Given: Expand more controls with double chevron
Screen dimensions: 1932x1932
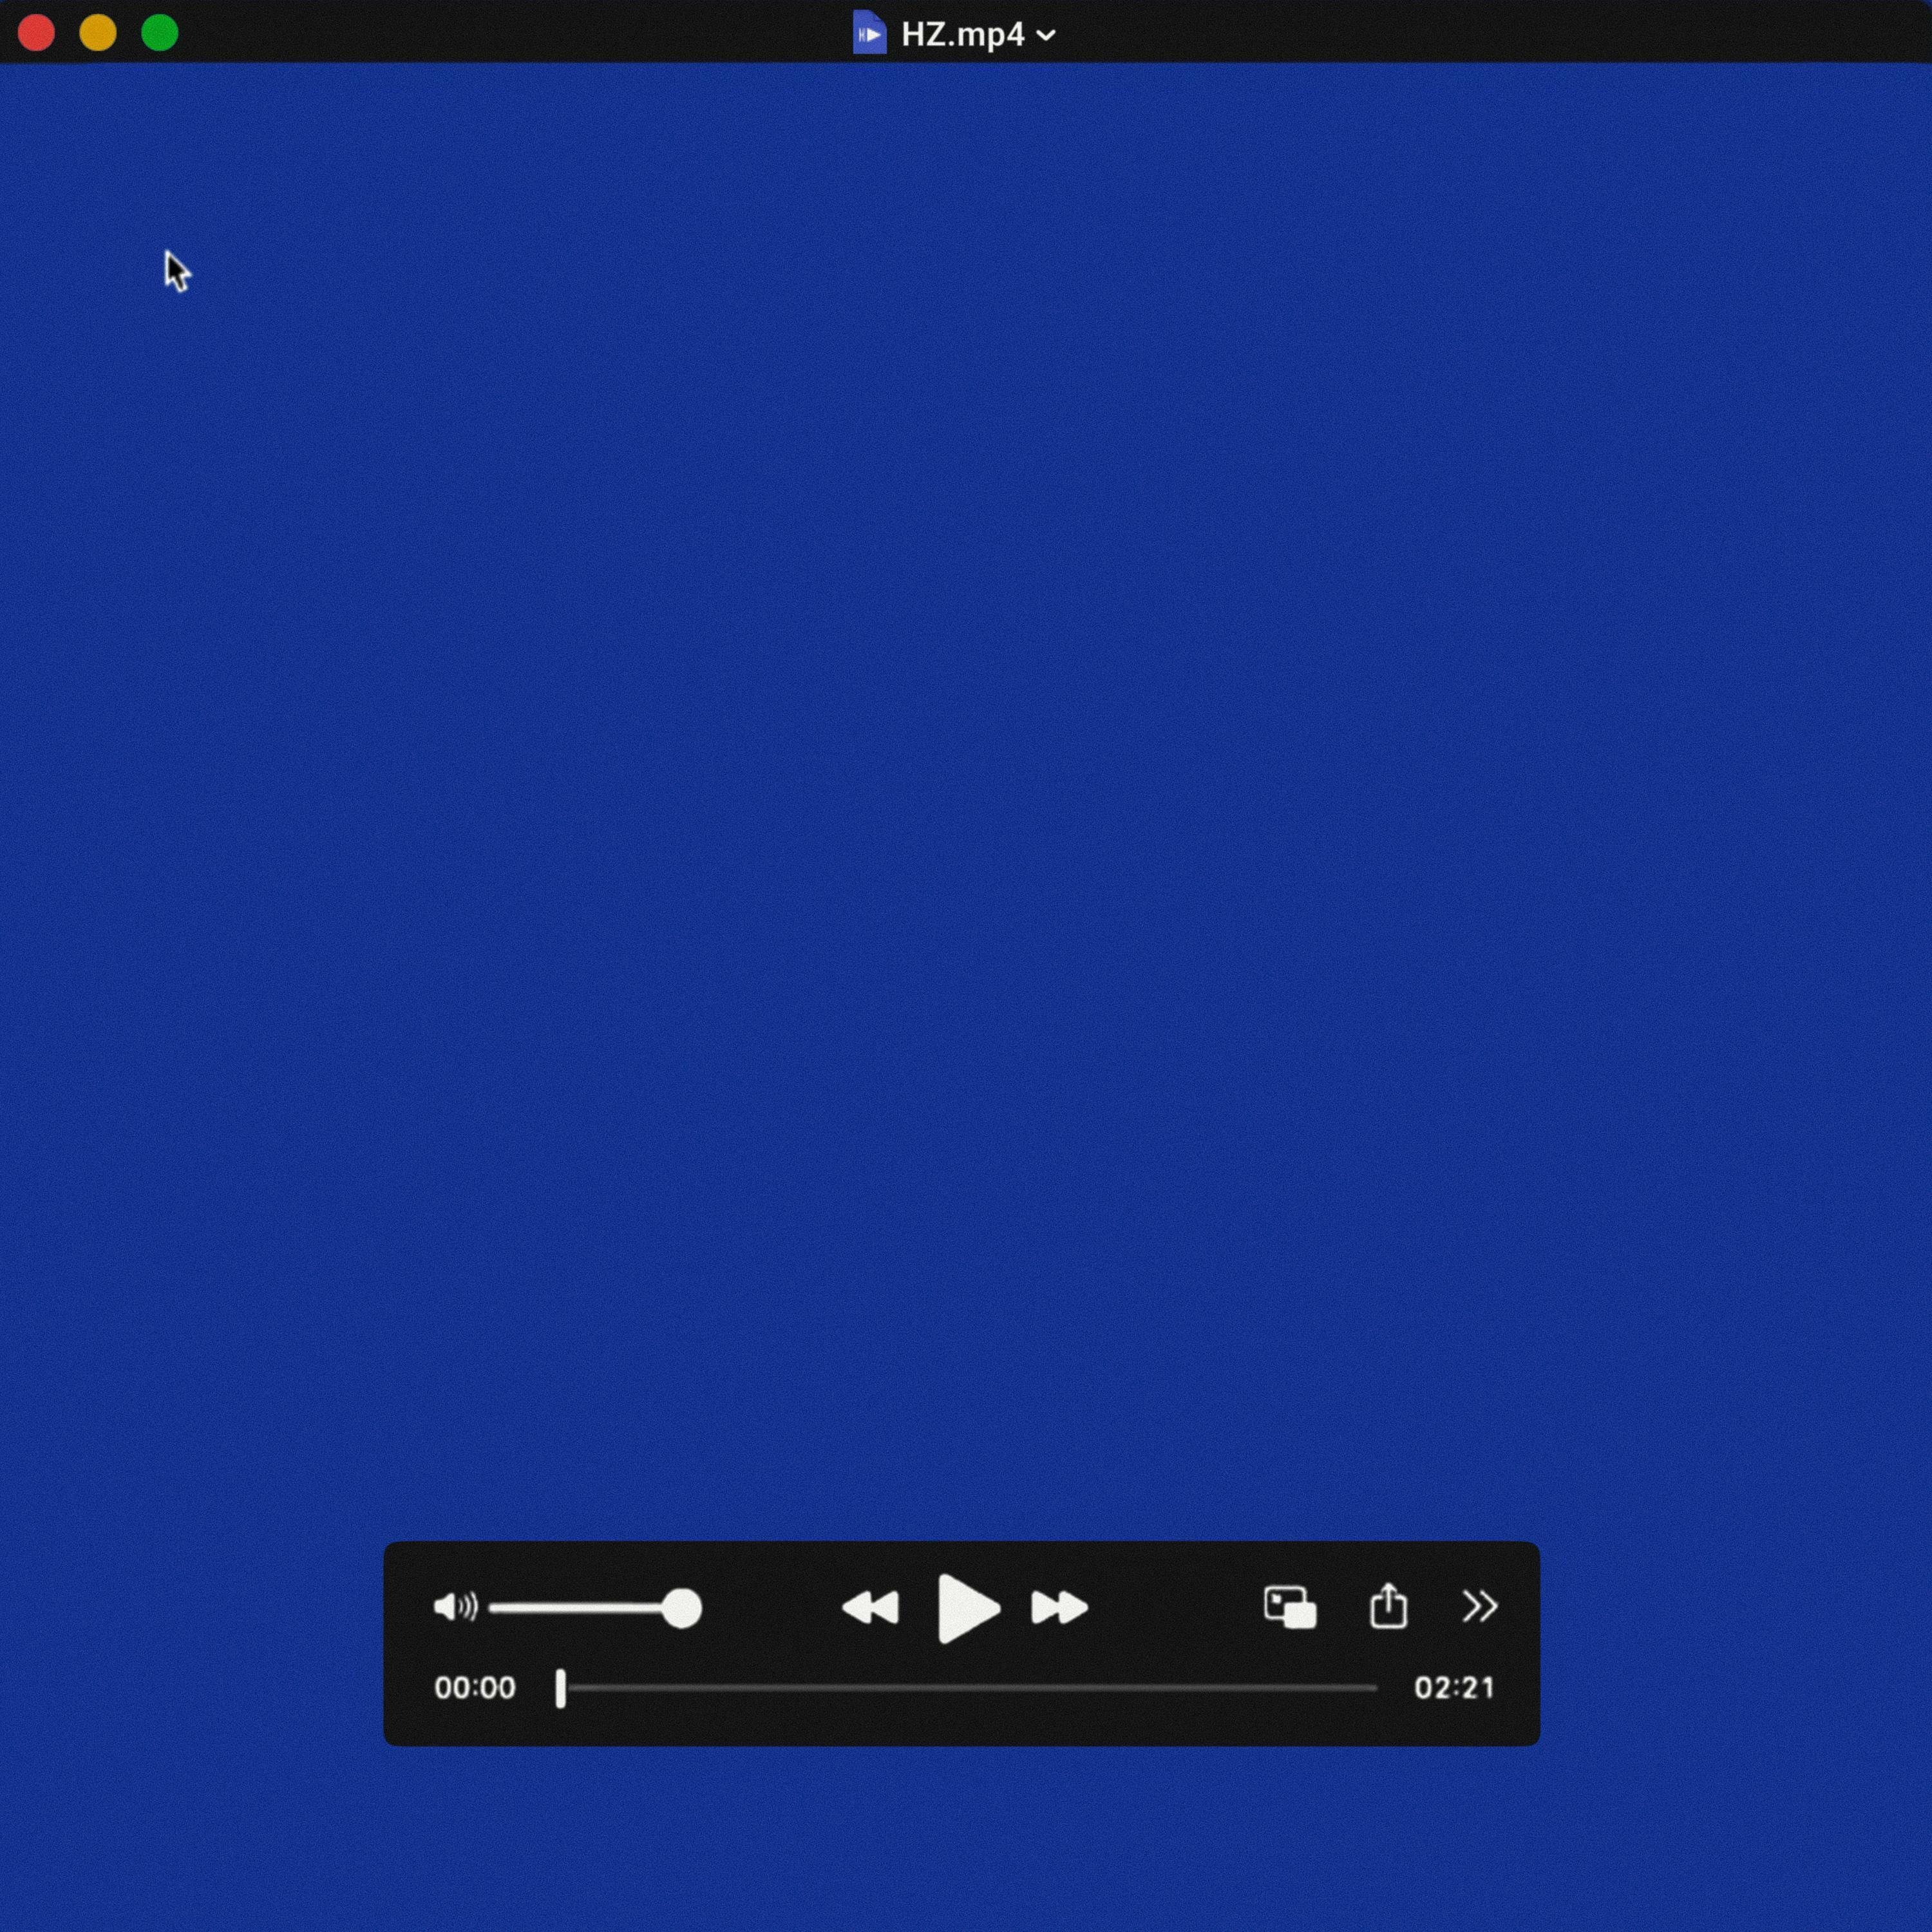Looking at the screenshot, I should [1479, 1607].
